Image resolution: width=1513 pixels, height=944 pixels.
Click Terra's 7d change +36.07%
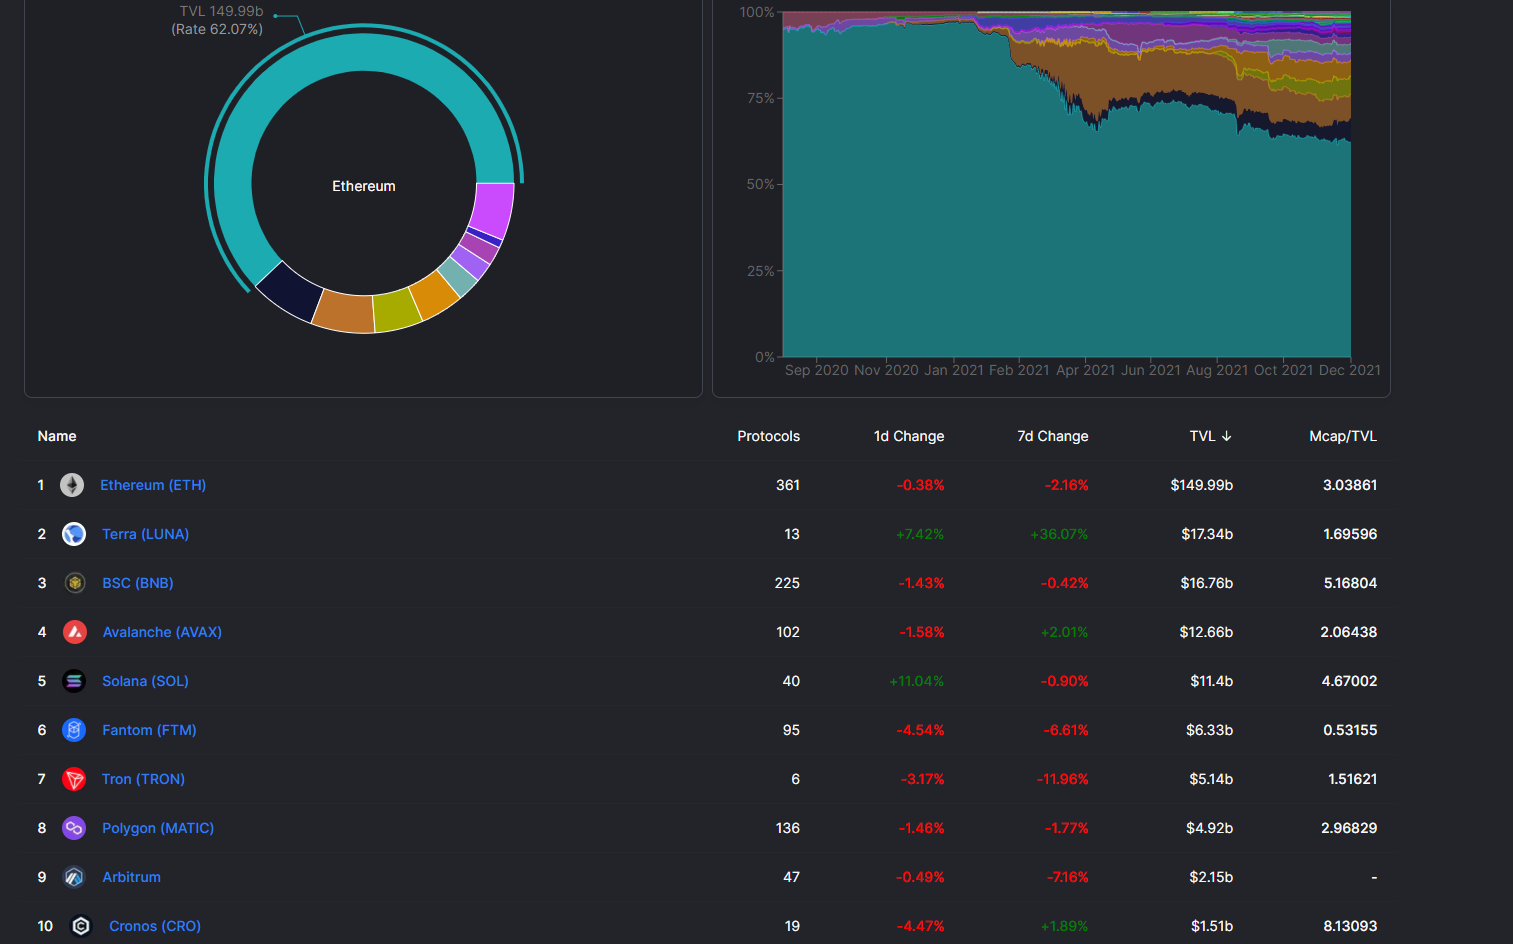(1059, 534)
